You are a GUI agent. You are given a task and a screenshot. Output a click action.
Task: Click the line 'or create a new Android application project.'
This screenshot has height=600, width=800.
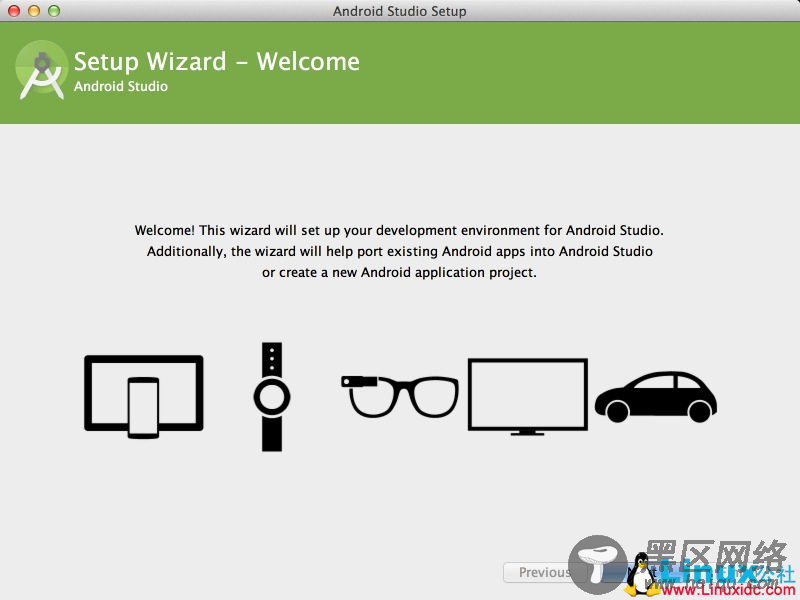(x=399, y=272)
